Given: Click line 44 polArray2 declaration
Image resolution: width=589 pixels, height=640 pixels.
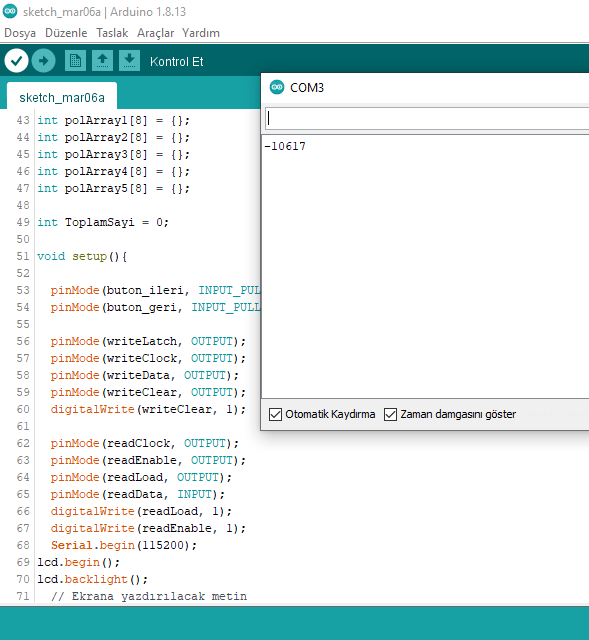Looking at the screenshot, I should pos(113,138).
